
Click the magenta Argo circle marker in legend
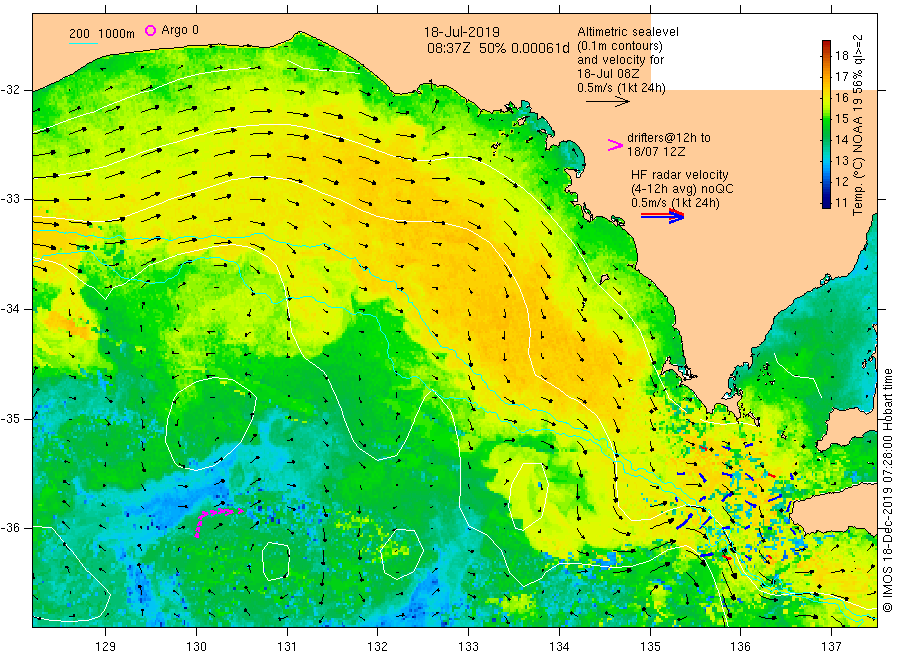click(150, 30)
